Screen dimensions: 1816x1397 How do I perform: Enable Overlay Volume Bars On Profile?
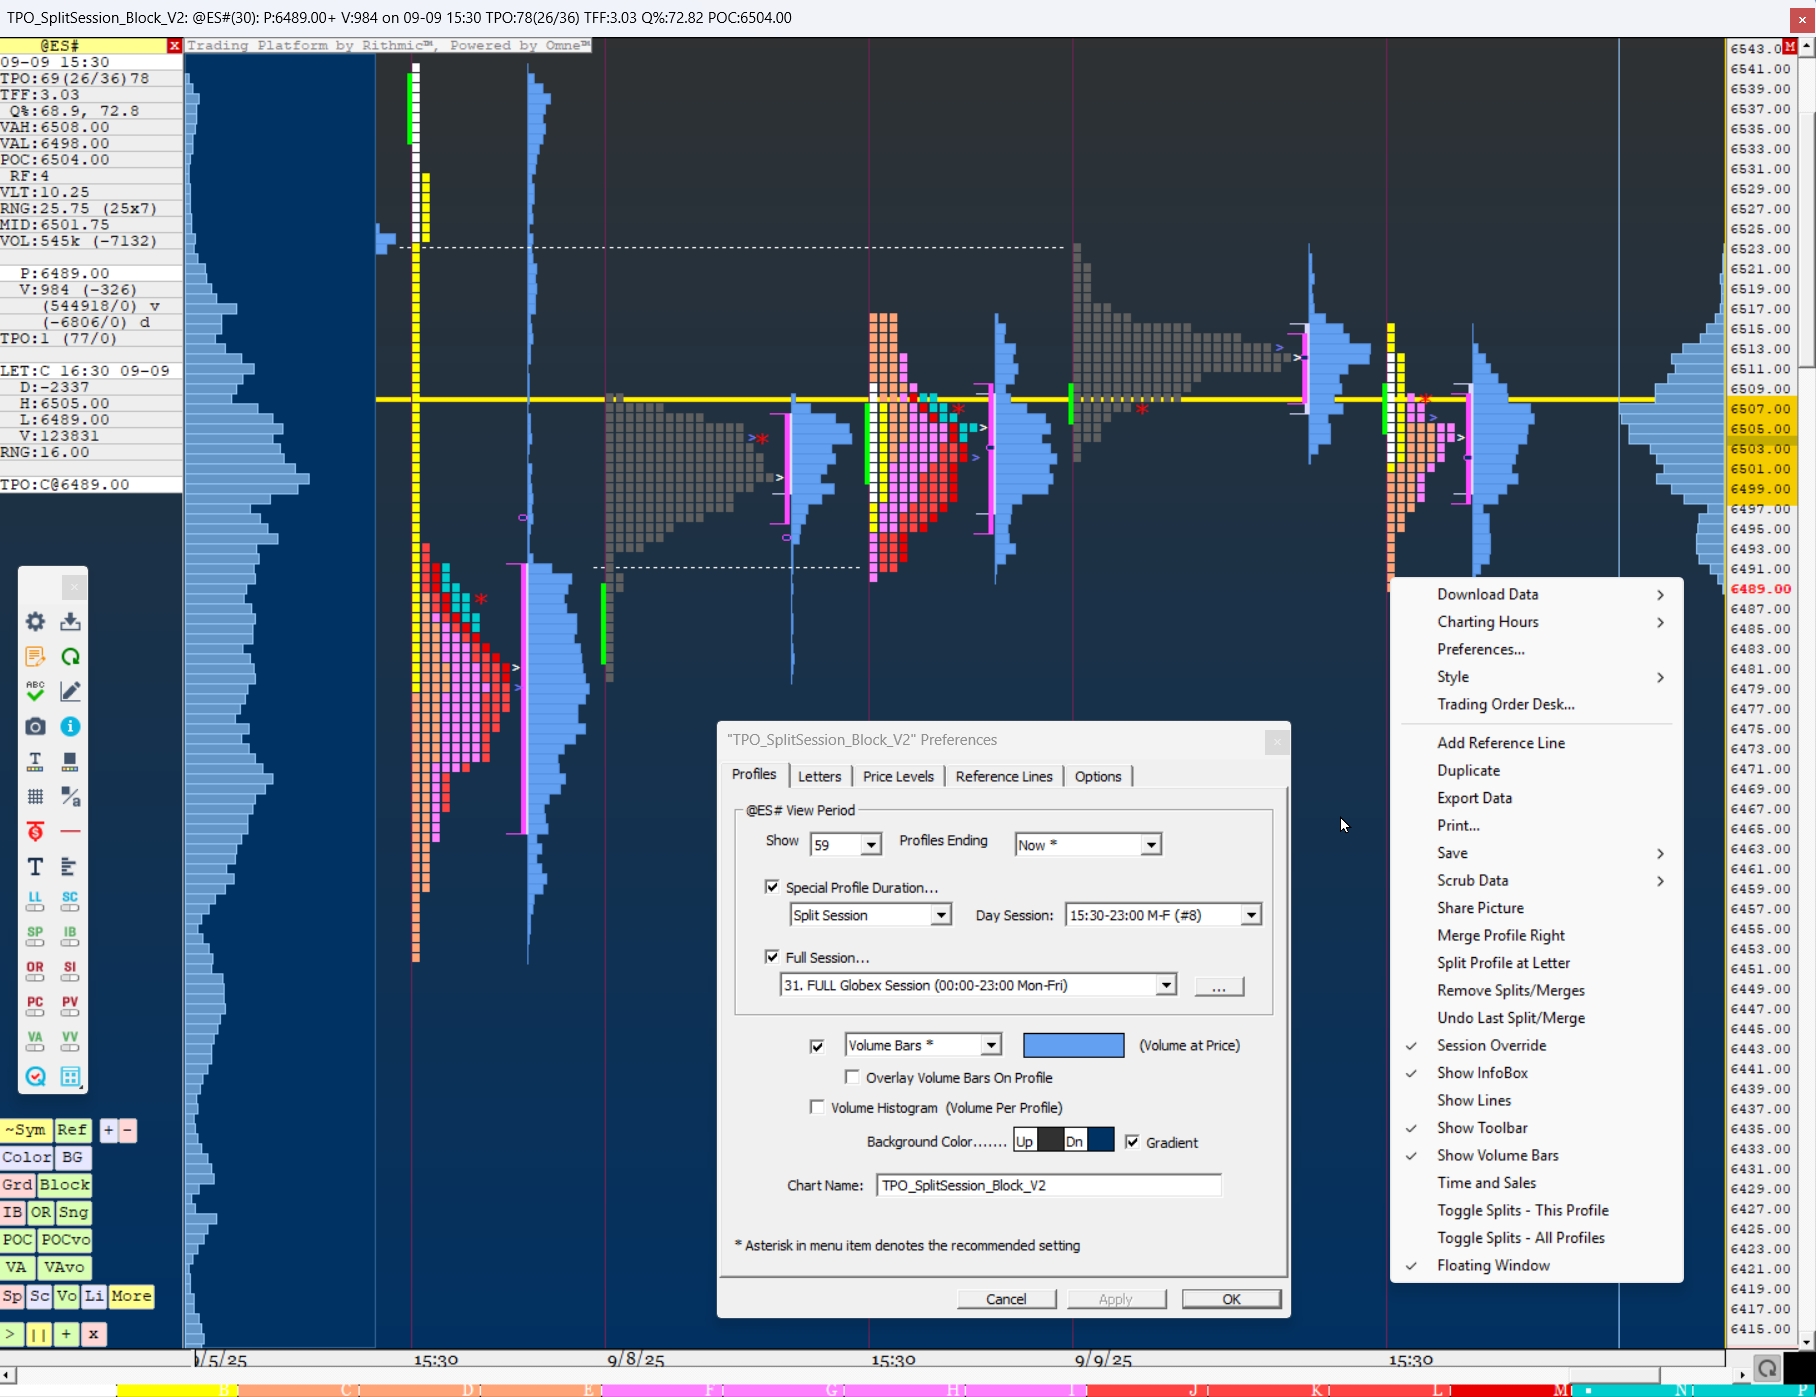coord(852,1077)
